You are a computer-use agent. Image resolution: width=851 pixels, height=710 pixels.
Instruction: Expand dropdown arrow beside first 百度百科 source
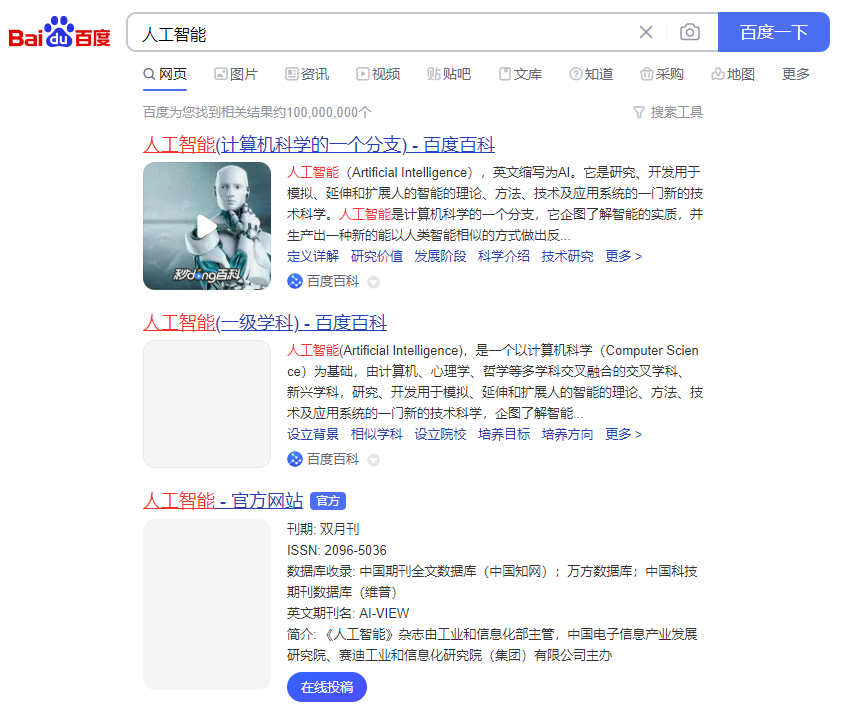pyautogui.click(x=373, y=282)
